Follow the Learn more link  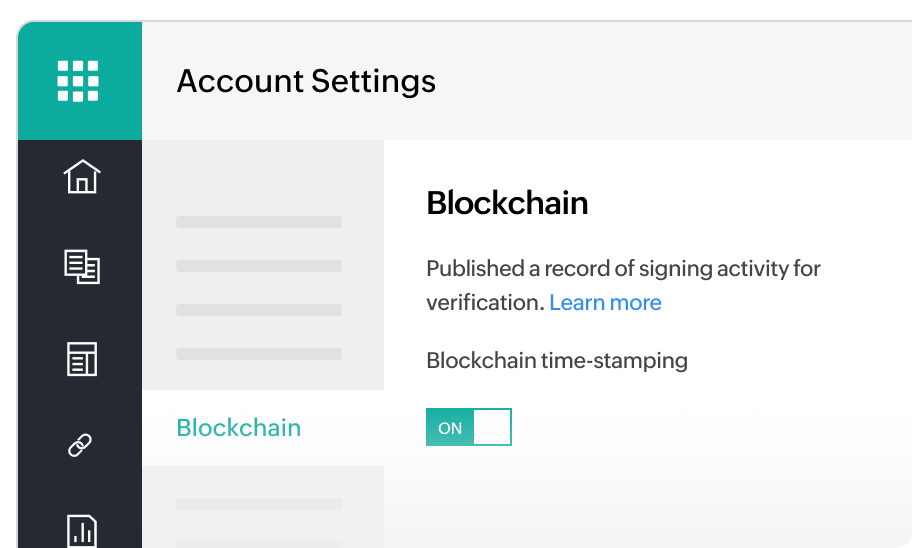pos(605,303)
